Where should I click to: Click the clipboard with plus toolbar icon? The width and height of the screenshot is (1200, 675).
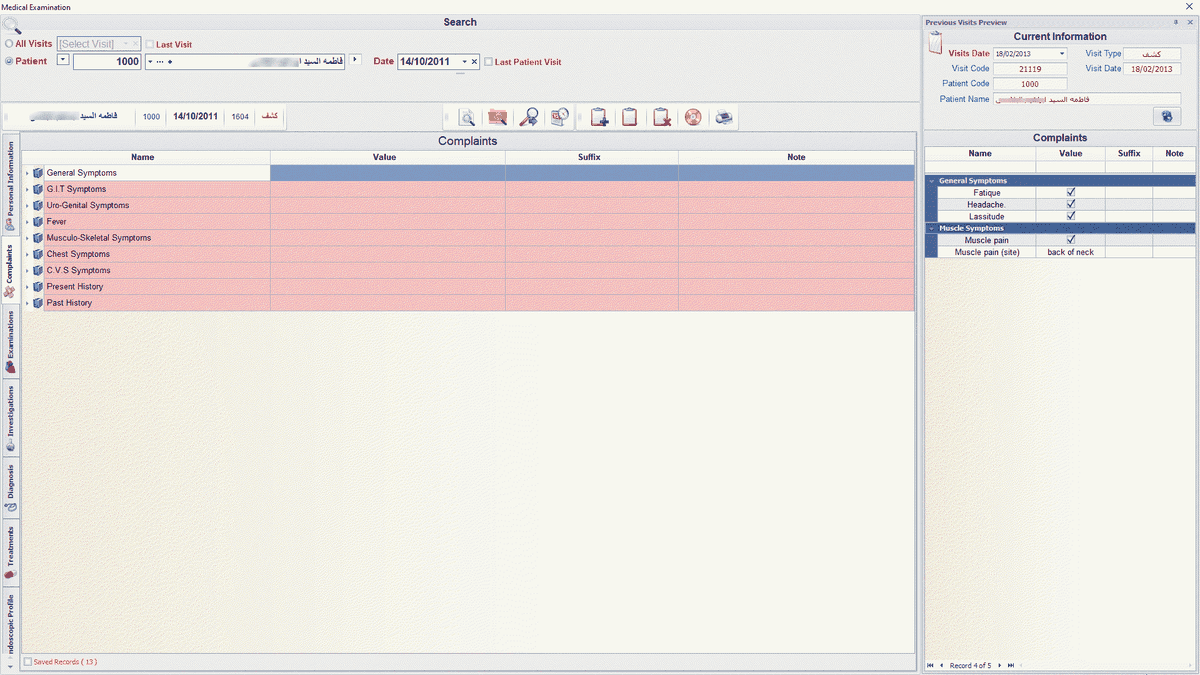(599, 117)
